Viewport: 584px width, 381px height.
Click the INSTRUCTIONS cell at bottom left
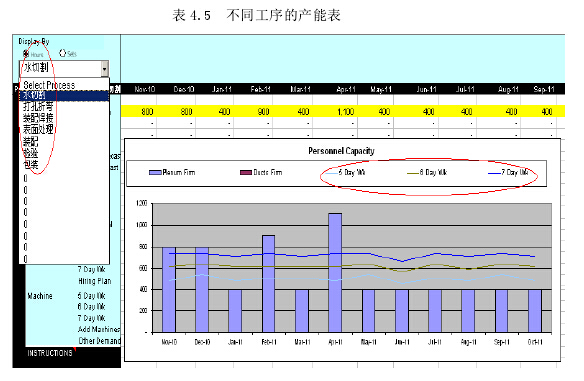tap(50, 353)
